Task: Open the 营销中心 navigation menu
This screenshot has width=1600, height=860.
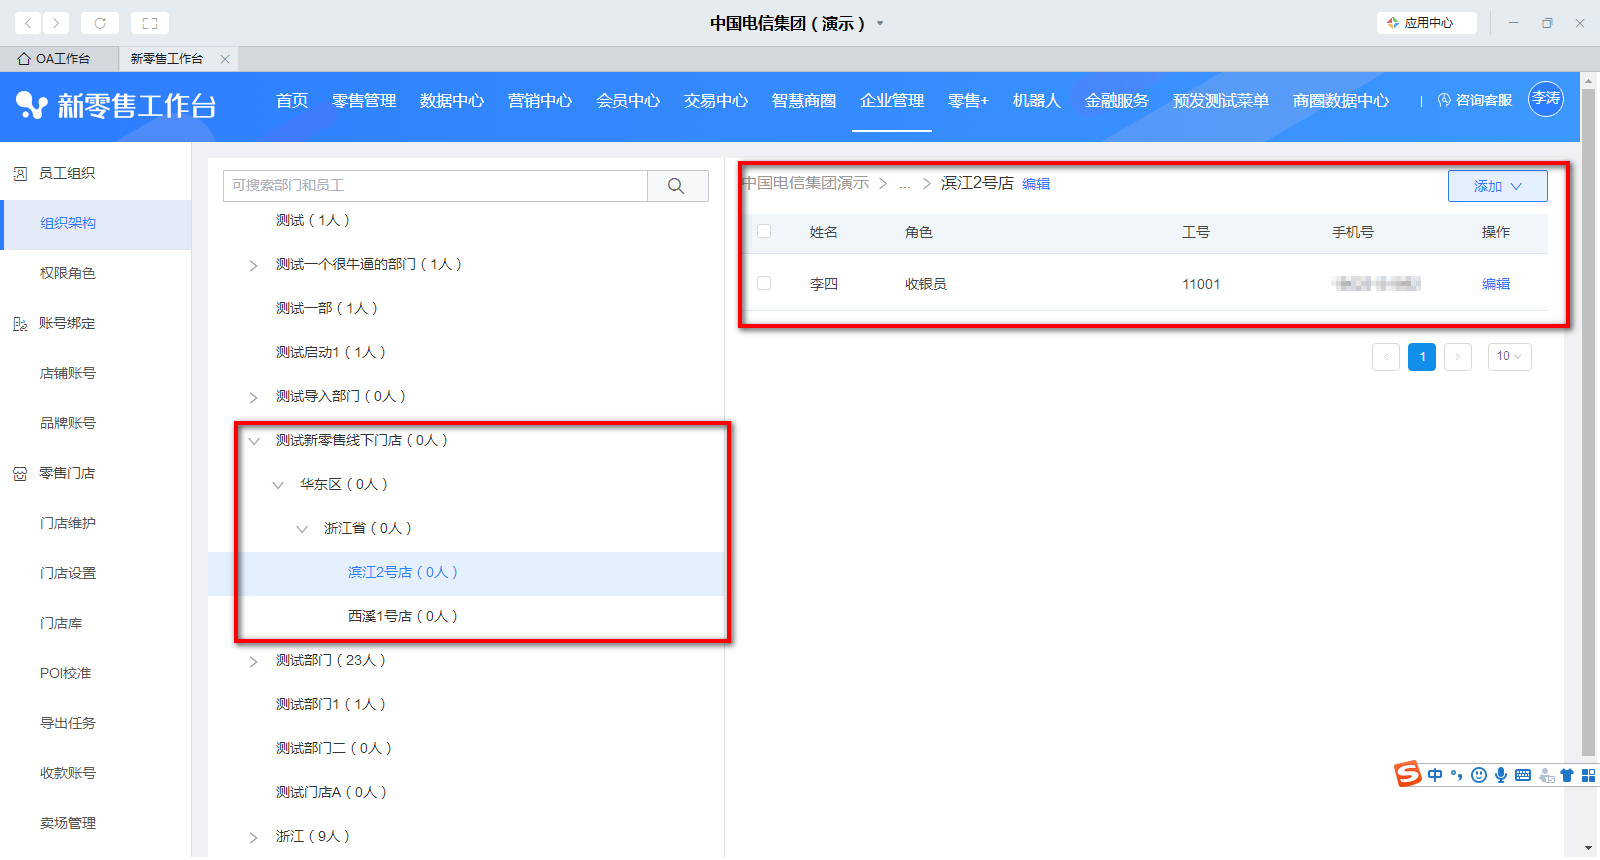Action: tap(540, 101)
